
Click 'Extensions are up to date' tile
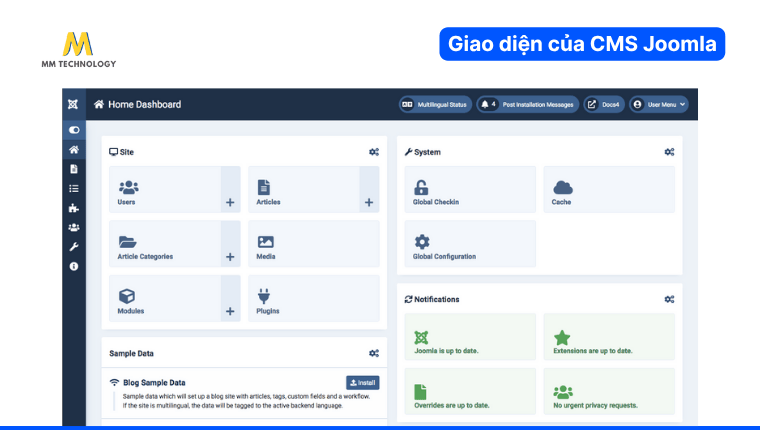click(609, 337)
